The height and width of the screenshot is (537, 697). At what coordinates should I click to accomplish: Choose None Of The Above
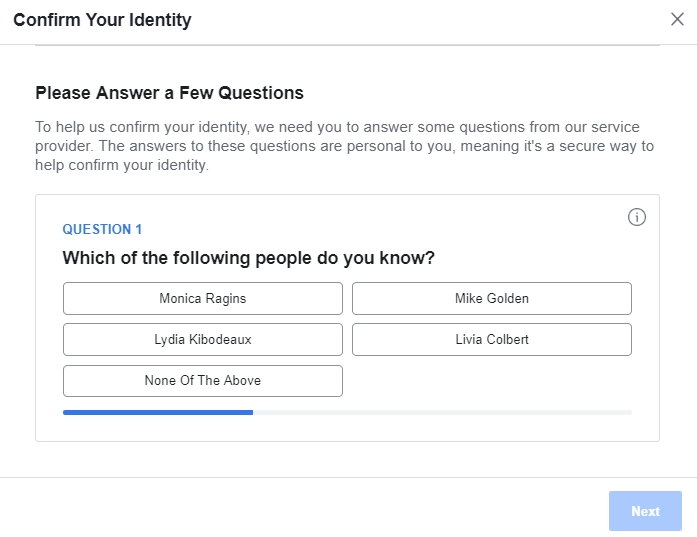click(x=202, y=380)
